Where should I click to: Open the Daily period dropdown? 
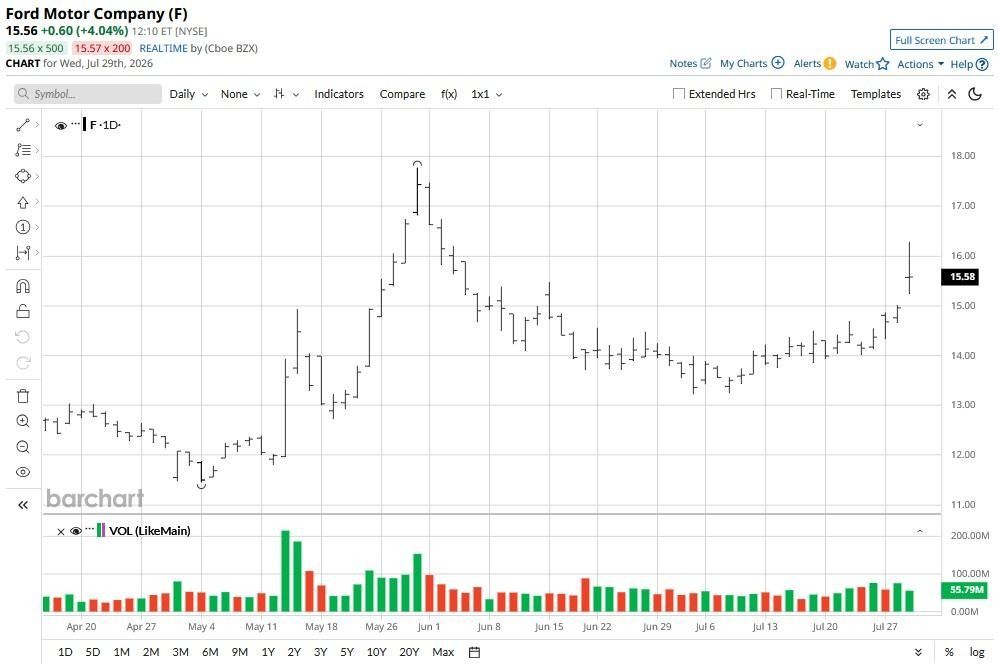point(189,94)
